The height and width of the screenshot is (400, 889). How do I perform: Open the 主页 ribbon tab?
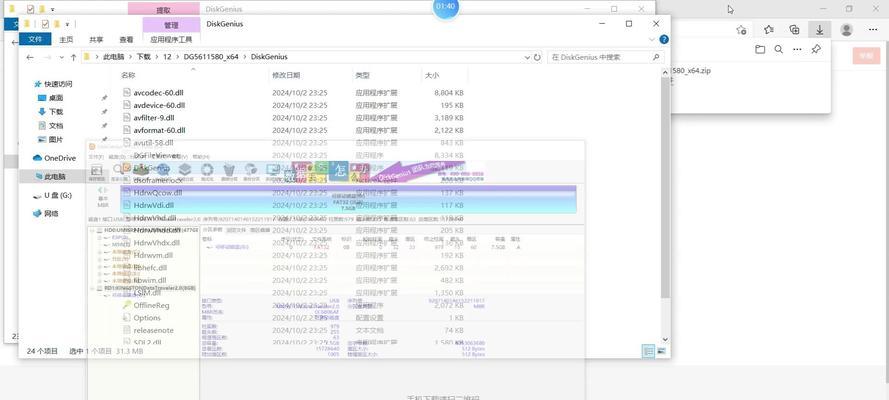click(66, 40)
